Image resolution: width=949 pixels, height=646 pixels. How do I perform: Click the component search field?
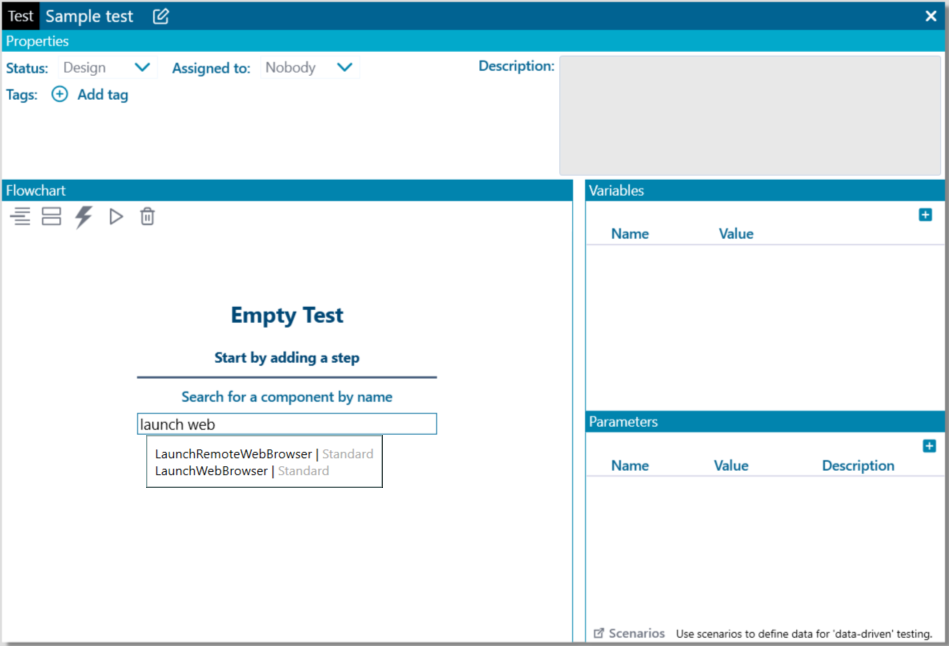[x=287, y=424]
